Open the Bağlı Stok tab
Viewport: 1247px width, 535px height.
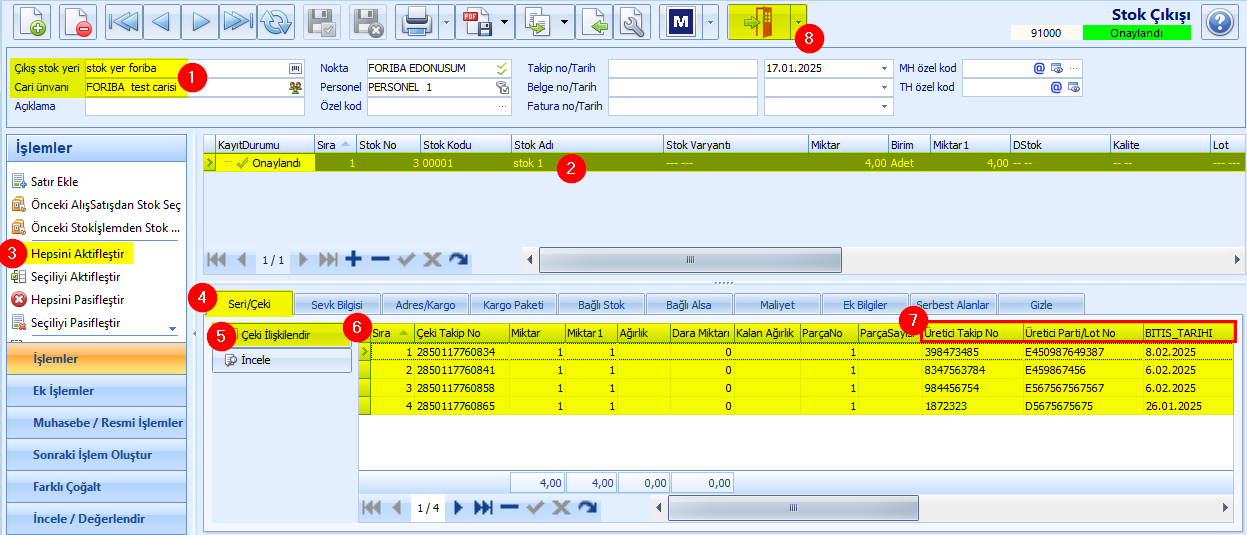pyautogui.click(x=601, y=304)
